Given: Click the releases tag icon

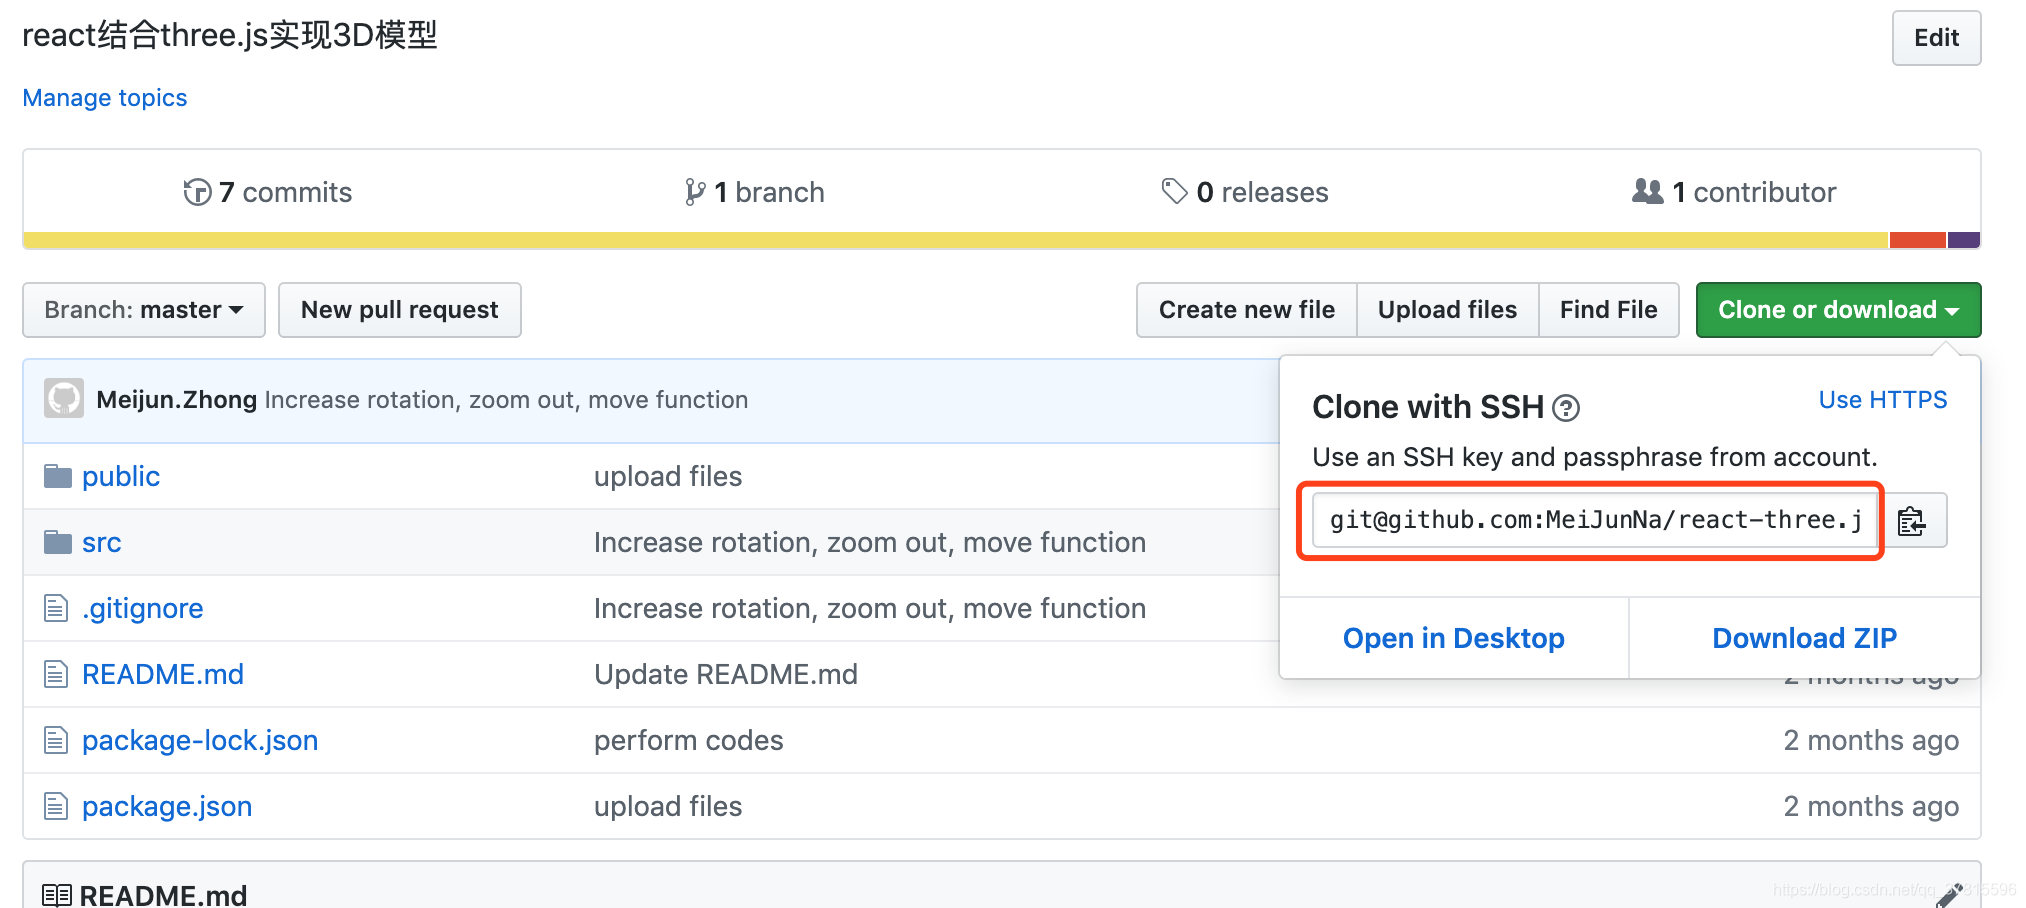Looking at the screenshot, I should (1174, 191).
